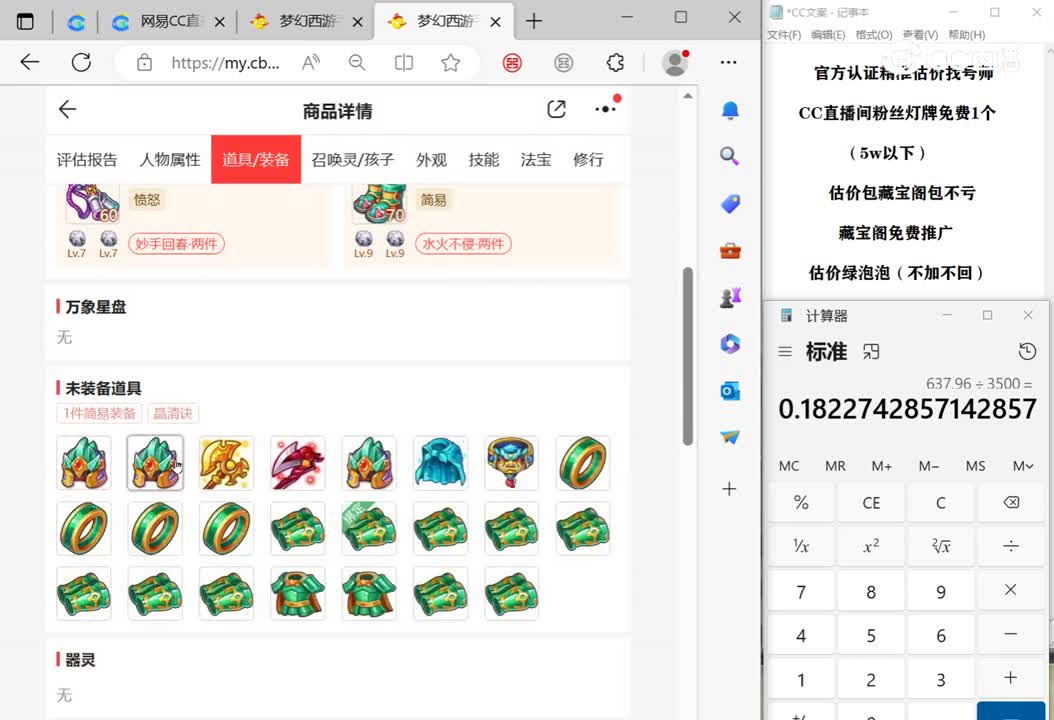Open calculator history icon
1054x720 pixels.
(x=1027, y=351)
